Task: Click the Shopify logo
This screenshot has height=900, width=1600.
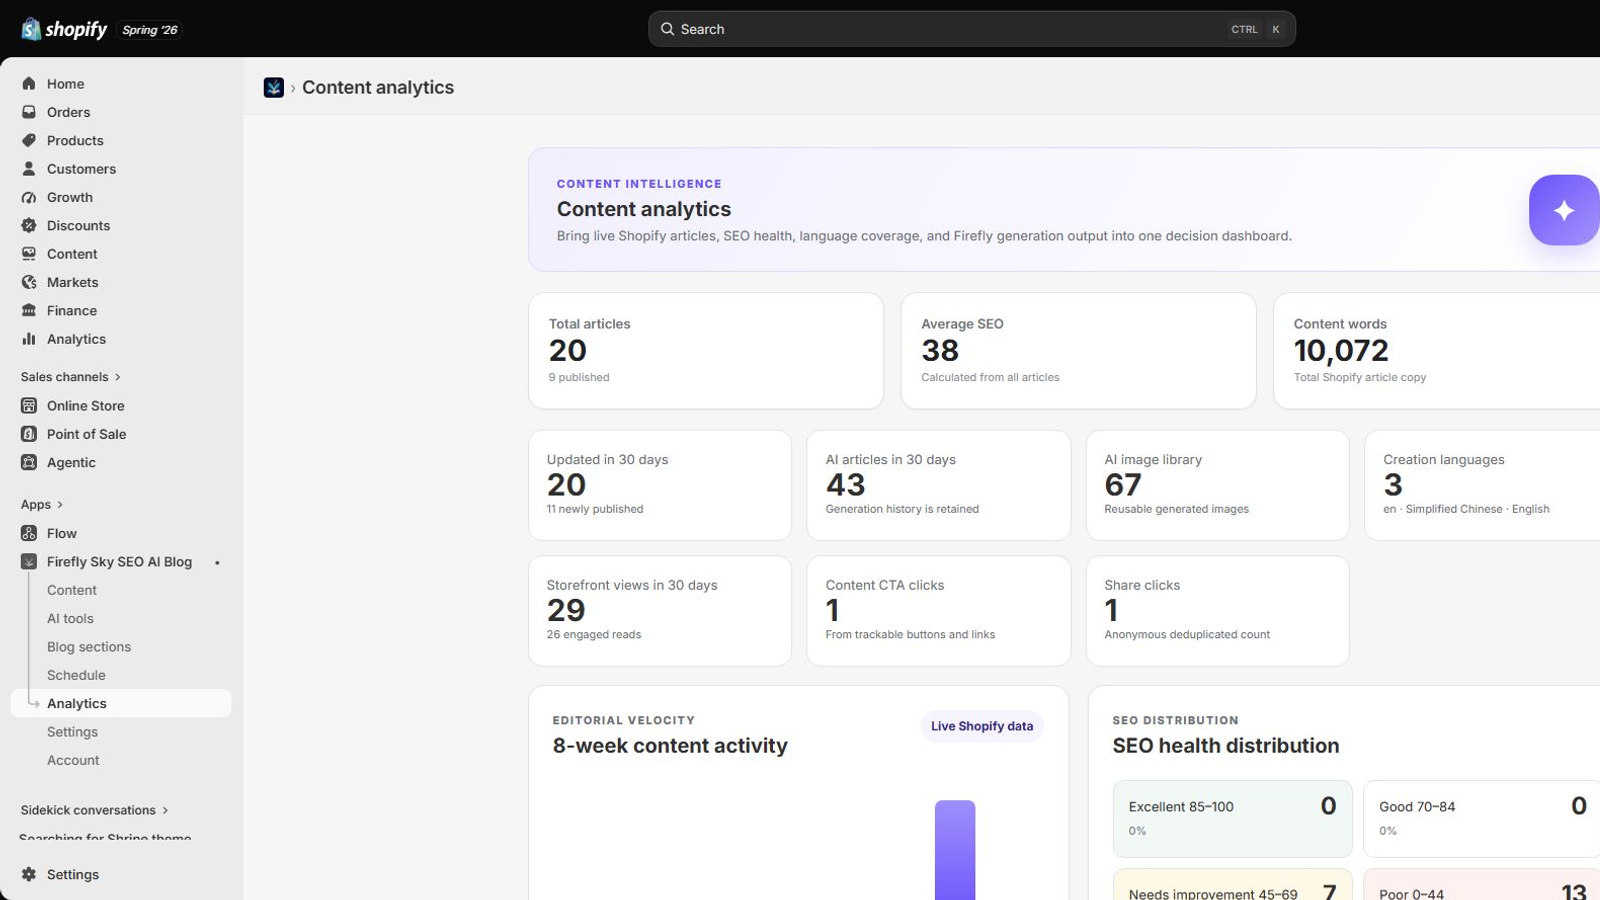Action: 64,29
